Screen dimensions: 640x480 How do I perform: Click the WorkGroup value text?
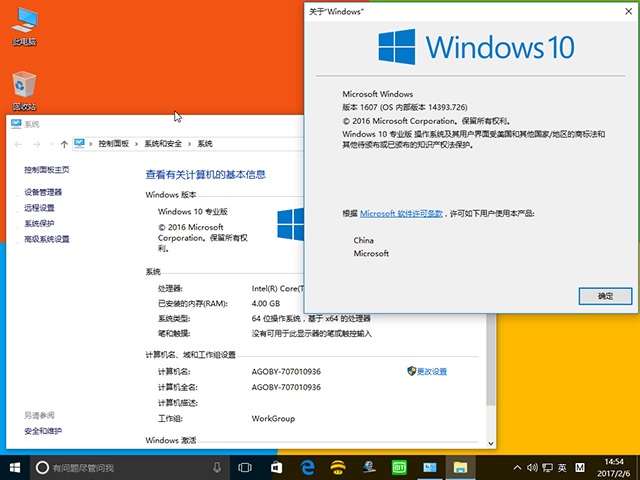click(273, 418)
